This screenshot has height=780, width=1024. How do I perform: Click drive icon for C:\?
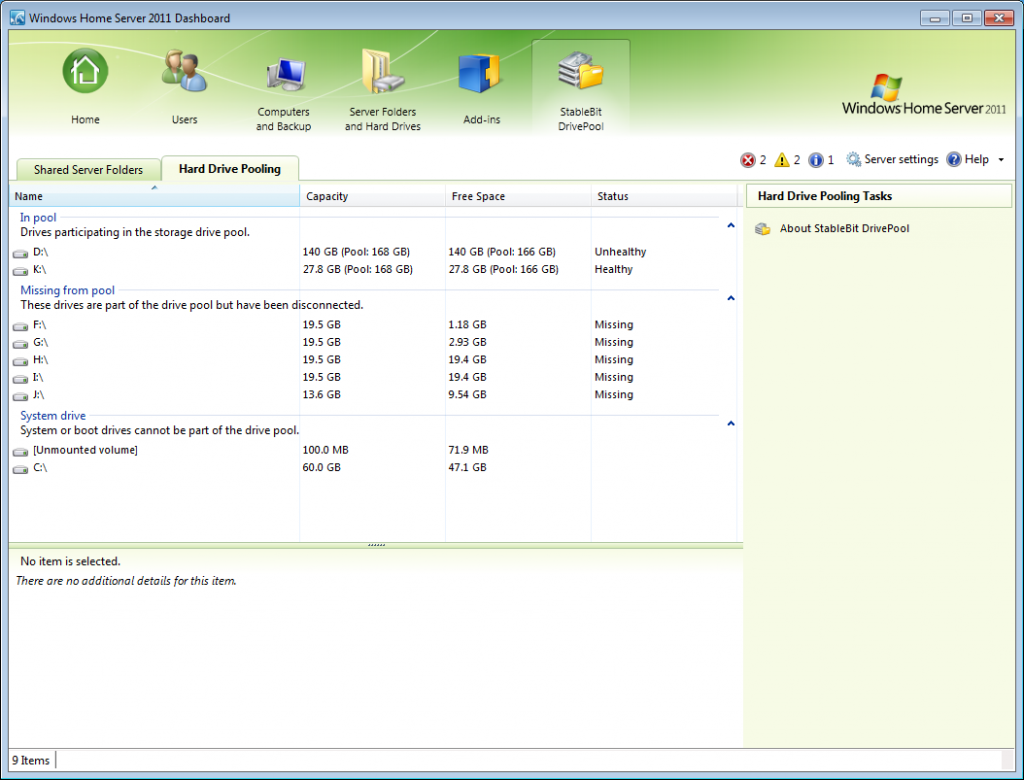(20, 468)
